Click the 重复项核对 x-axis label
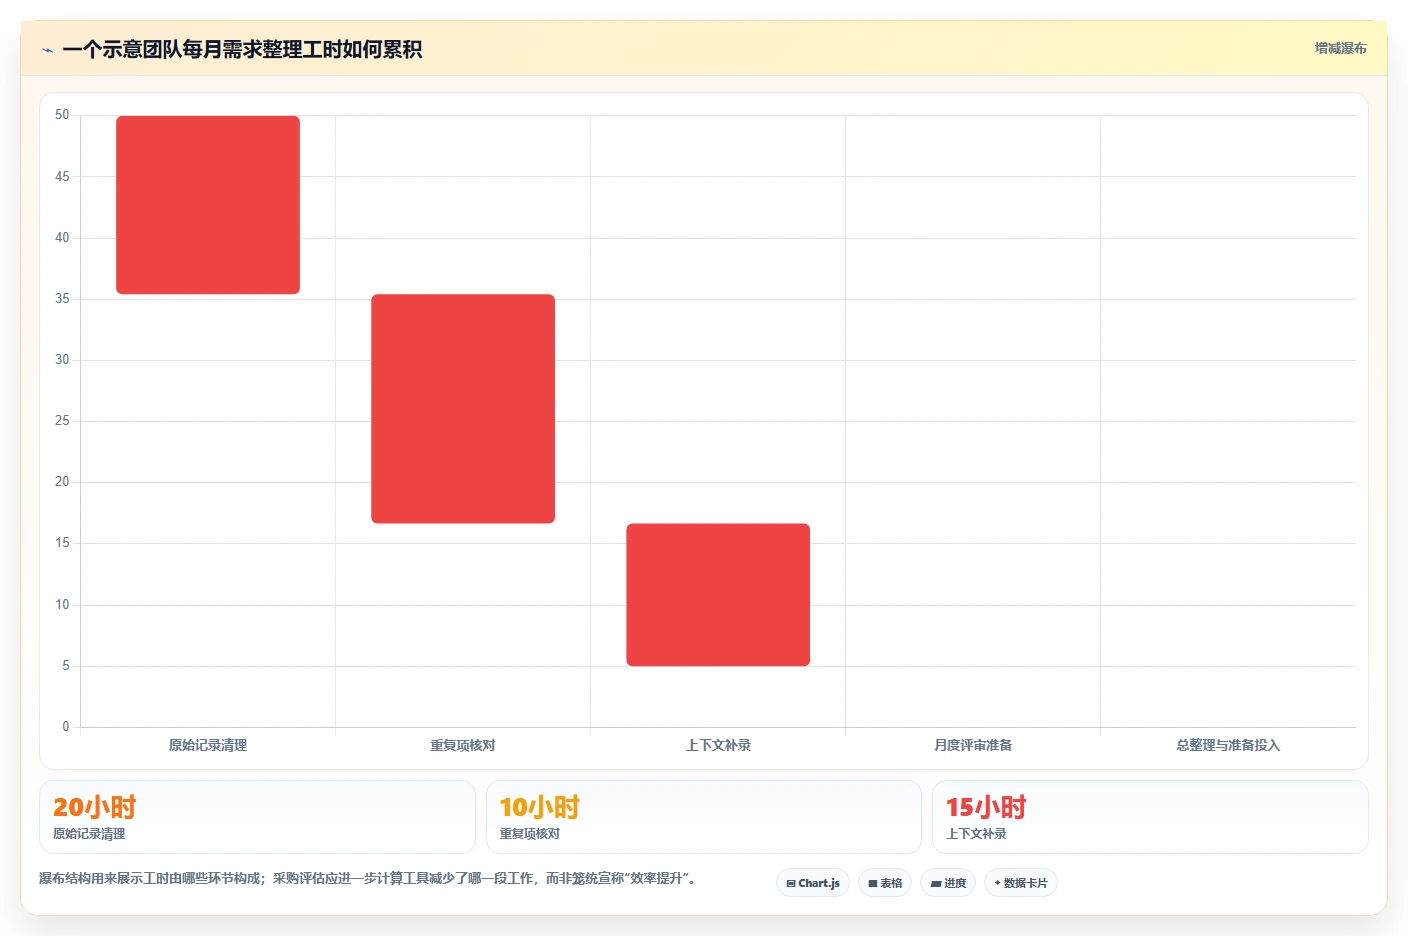 point(463,745)
